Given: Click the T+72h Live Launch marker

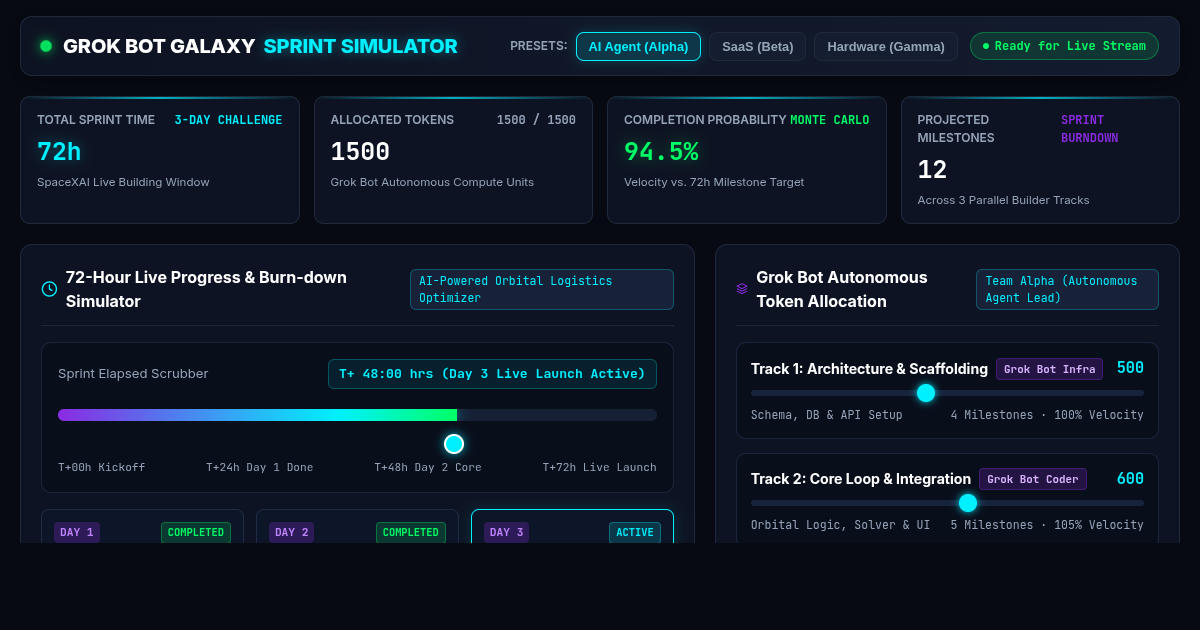Looking at the screenshot, I should pos(600,467).
